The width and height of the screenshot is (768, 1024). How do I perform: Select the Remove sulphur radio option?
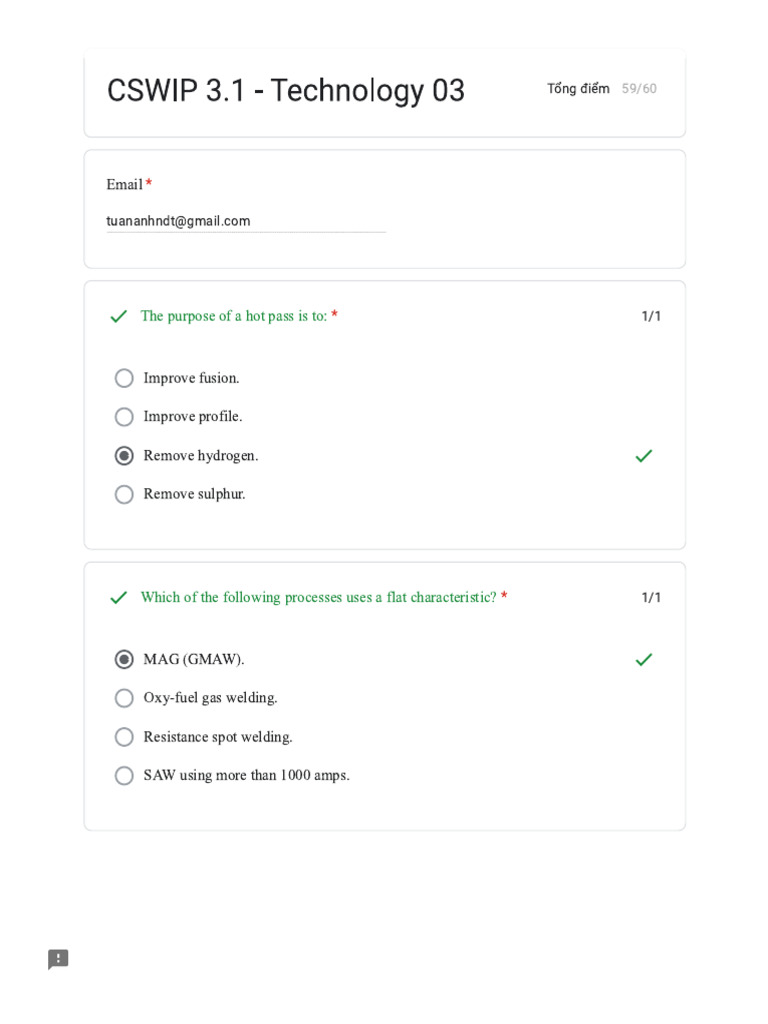[124, 494]
